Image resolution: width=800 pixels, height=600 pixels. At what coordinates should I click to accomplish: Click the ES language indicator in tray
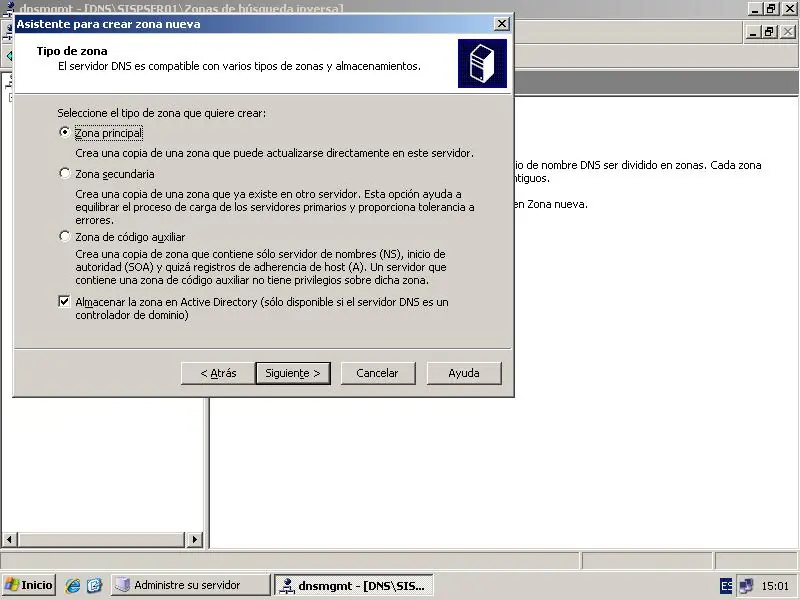[x=726, y=586]
